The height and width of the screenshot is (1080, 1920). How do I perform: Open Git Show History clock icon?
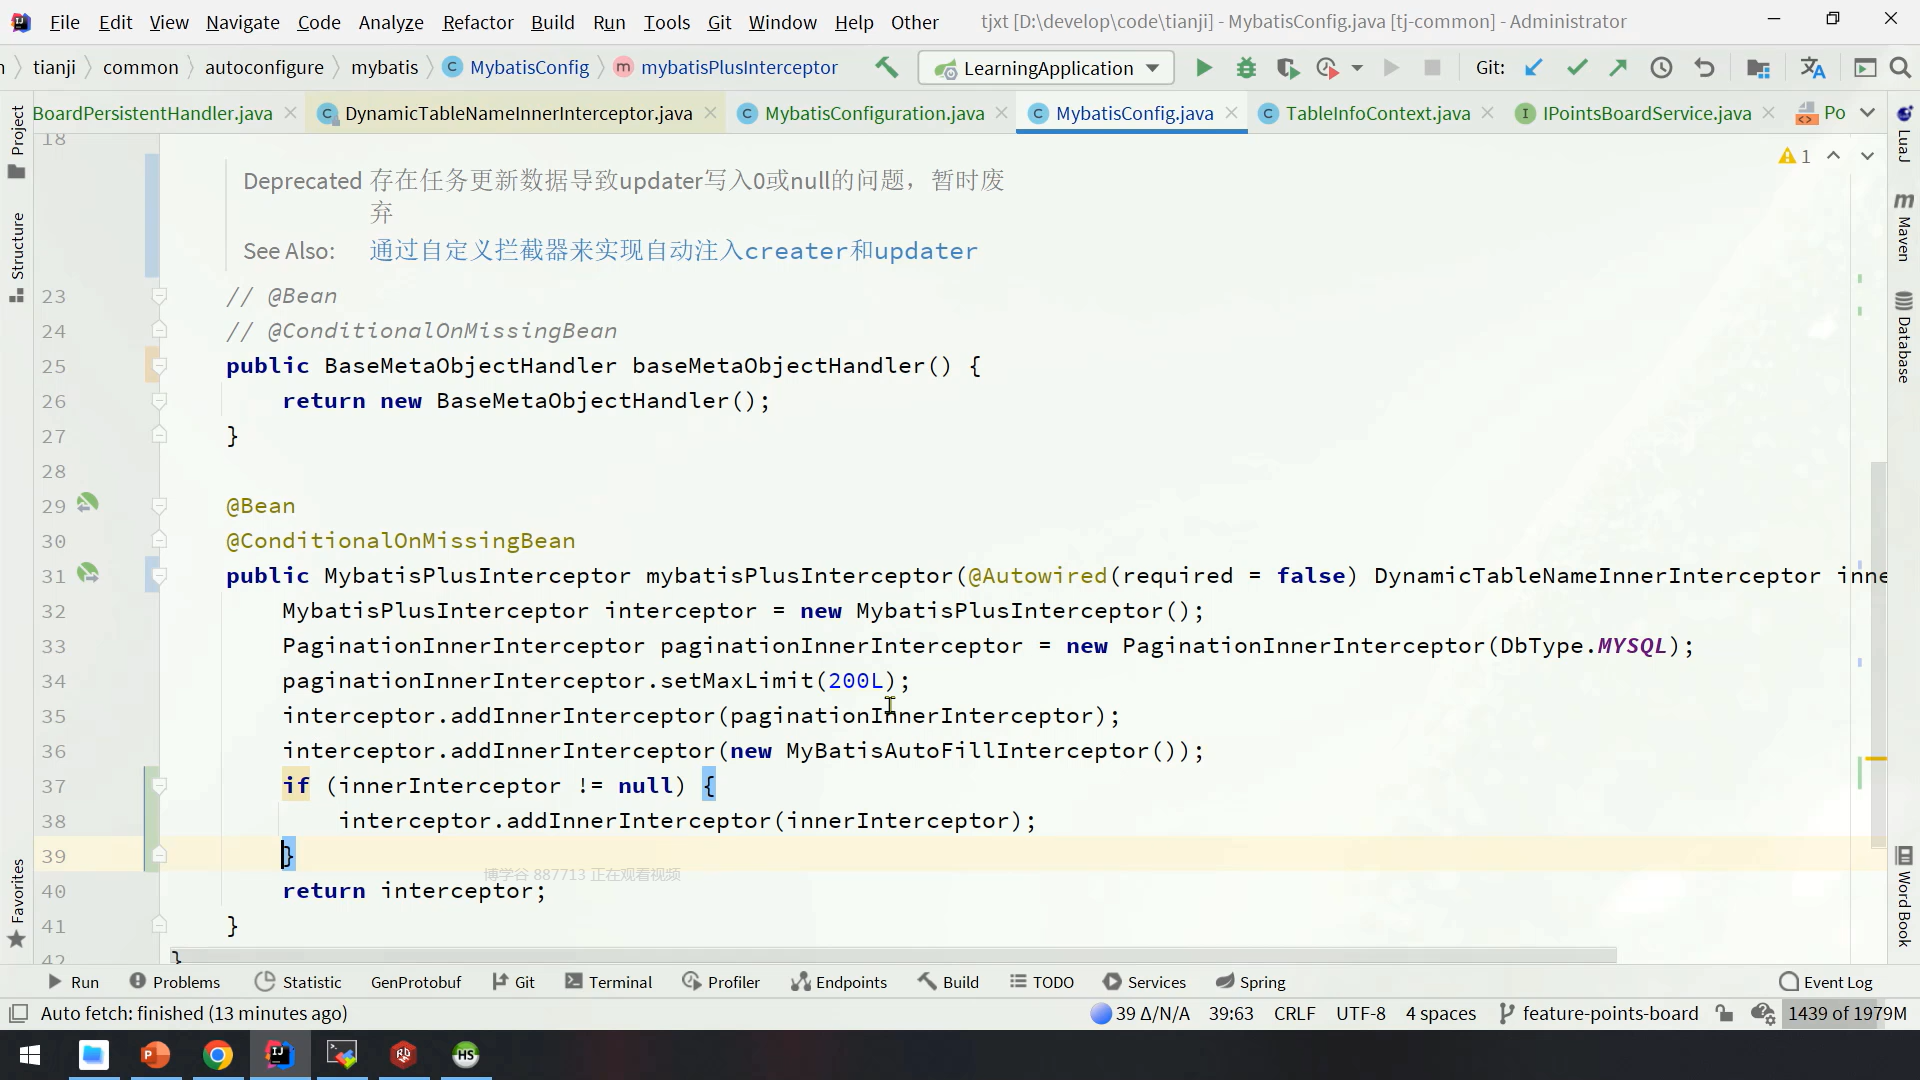(x=1661, y=68)
